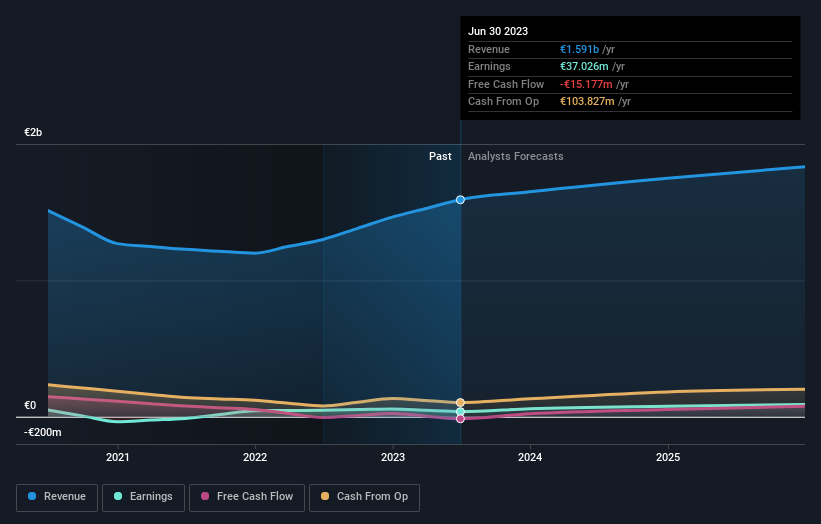Click the Cash From Op label in tooltip
The width and height of the screenshot is (821, 524).
click(503, 102)
